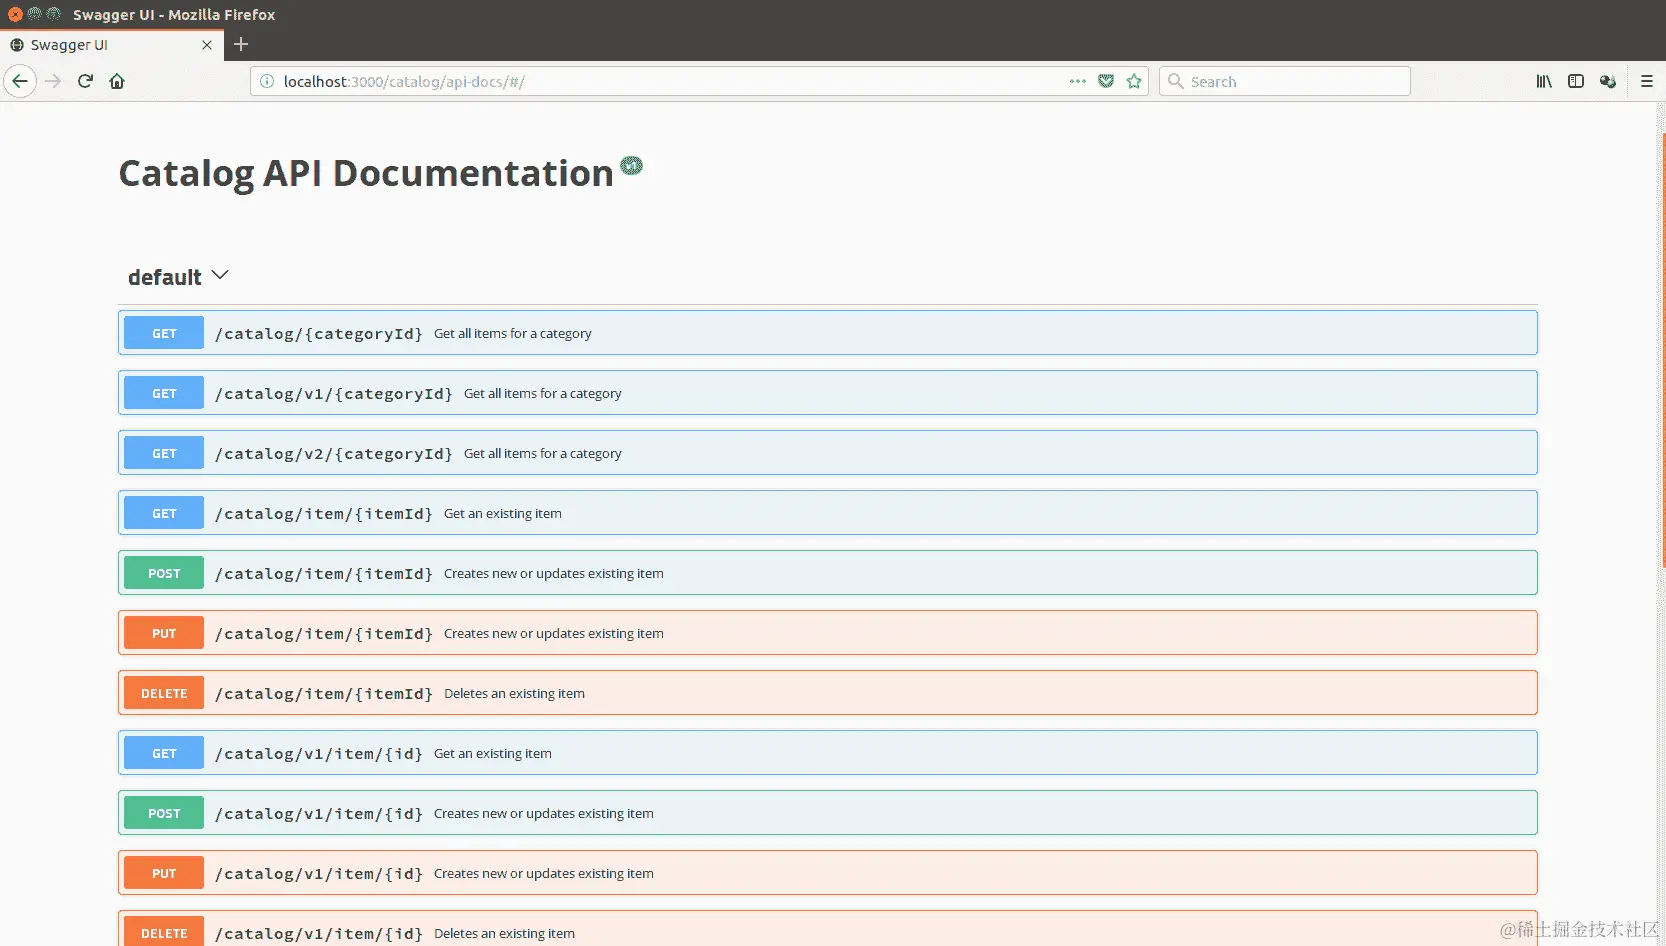Click the Catalog API Documentation title

(366, 174)
